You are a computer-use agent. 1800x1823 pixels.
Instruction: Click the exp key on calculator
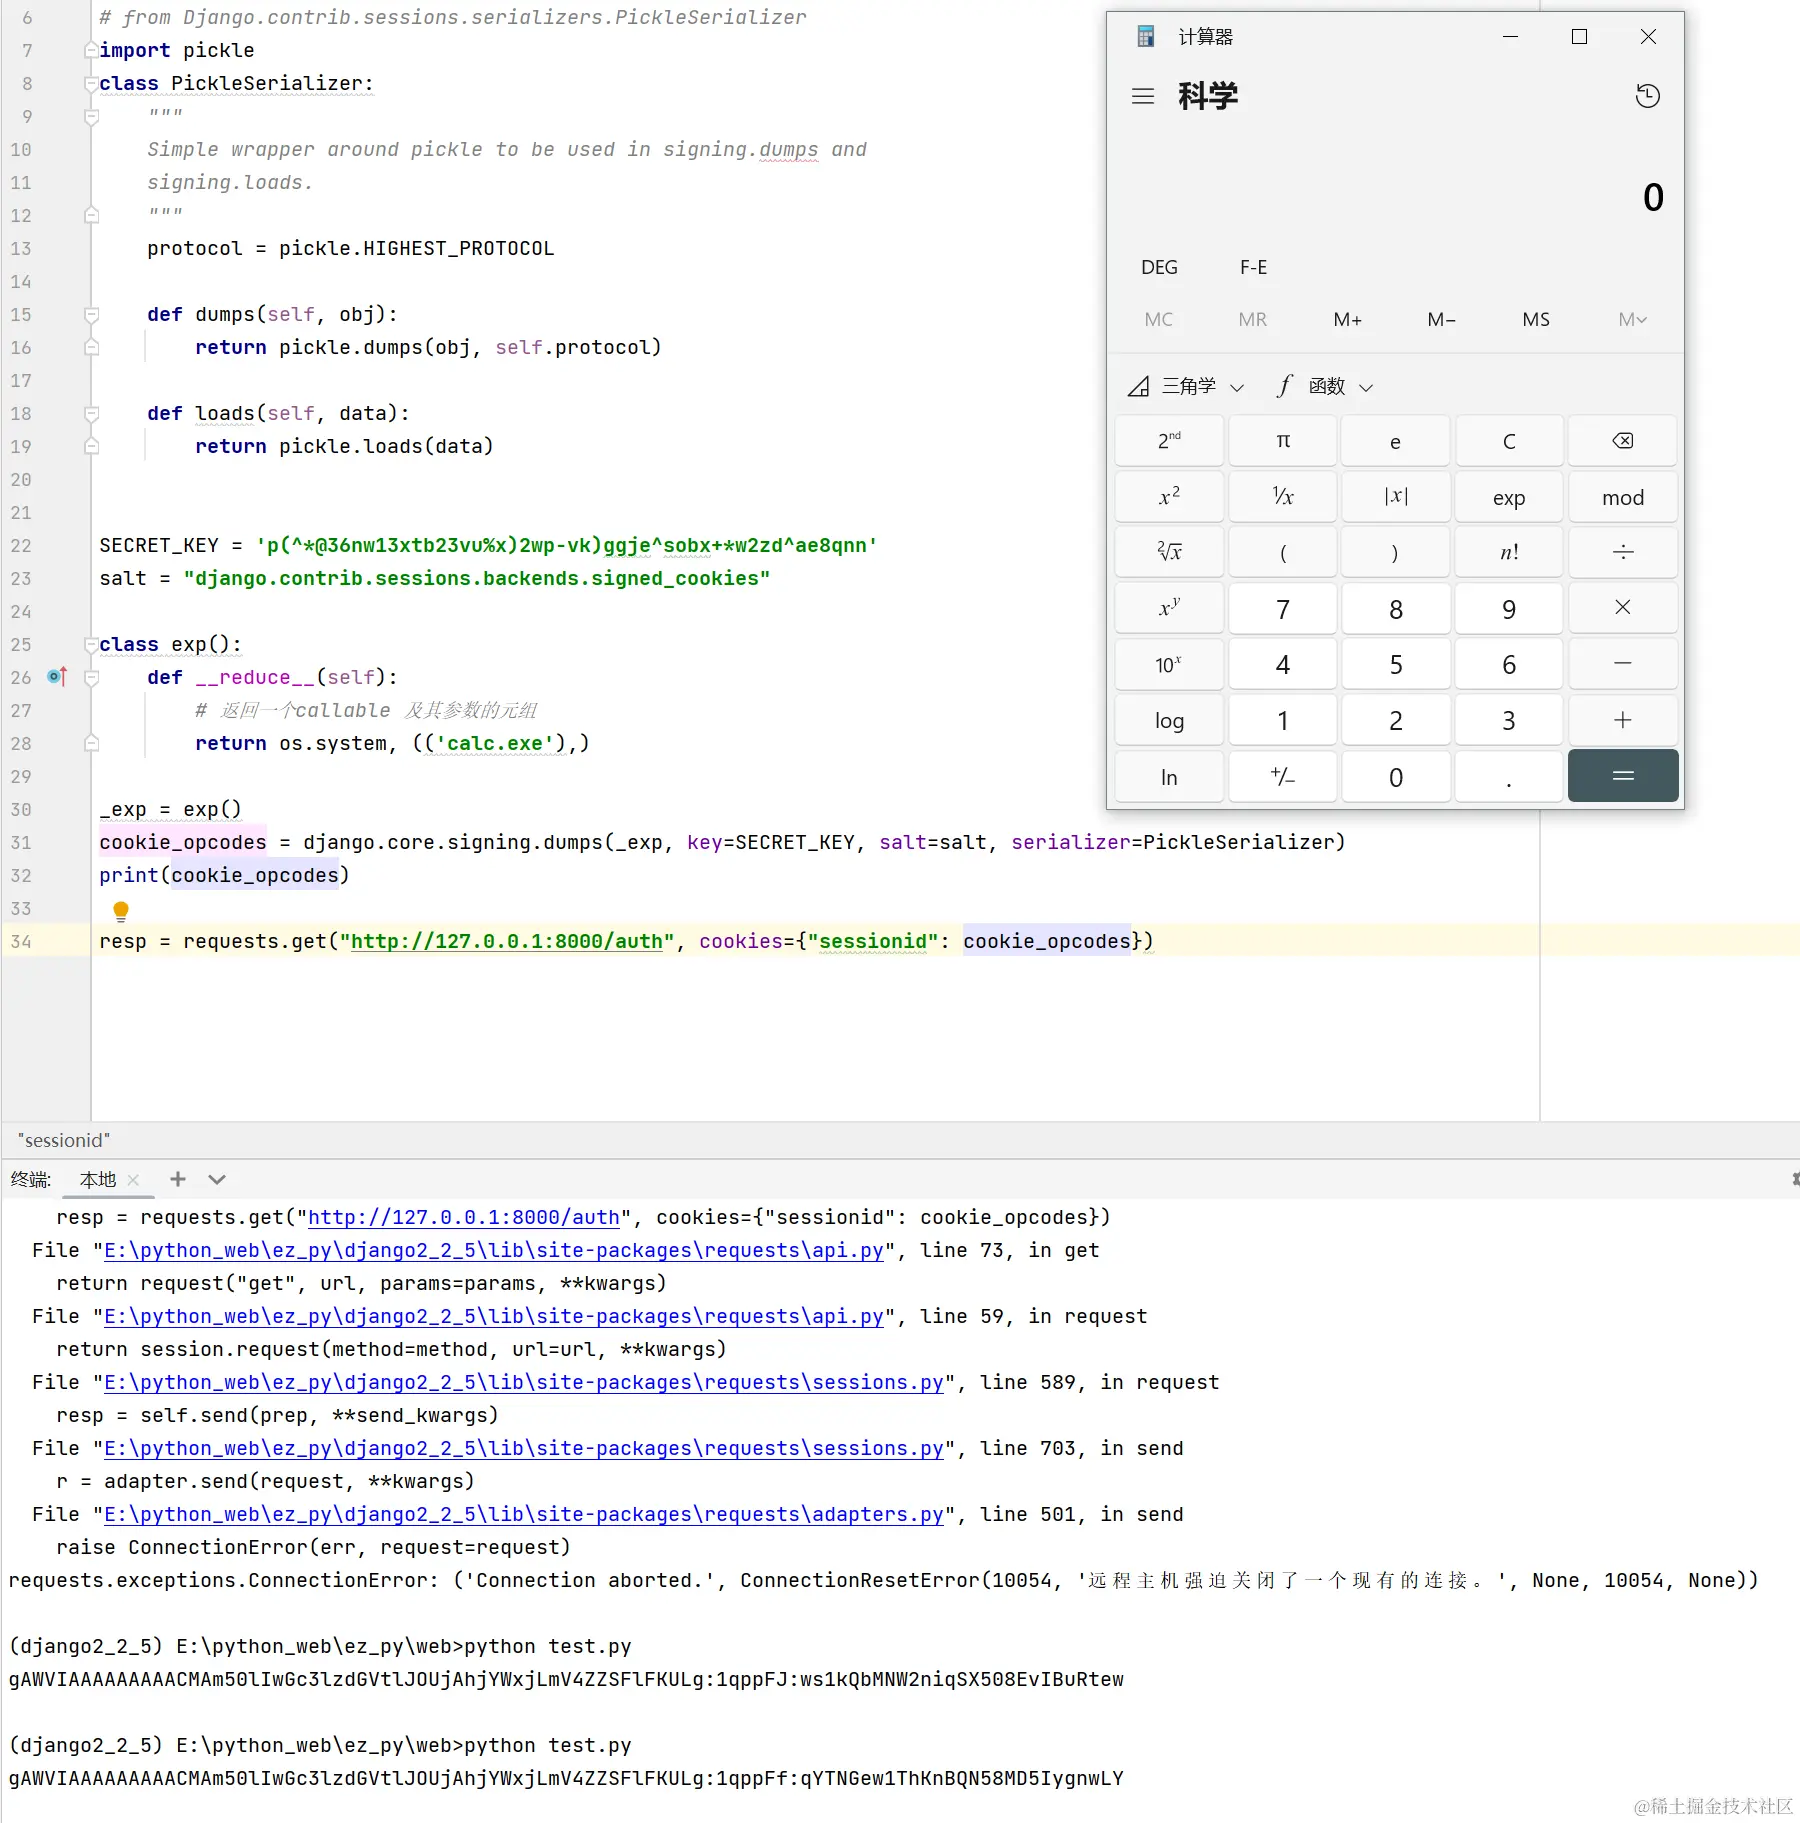(x=1509, y=497)
